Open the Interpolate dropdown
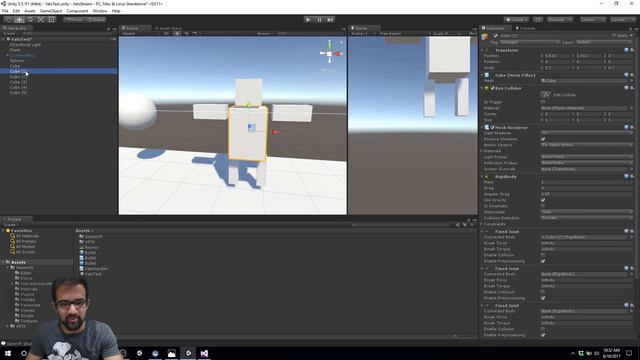Viewport: 640px width, 360px height. (586, 212)
